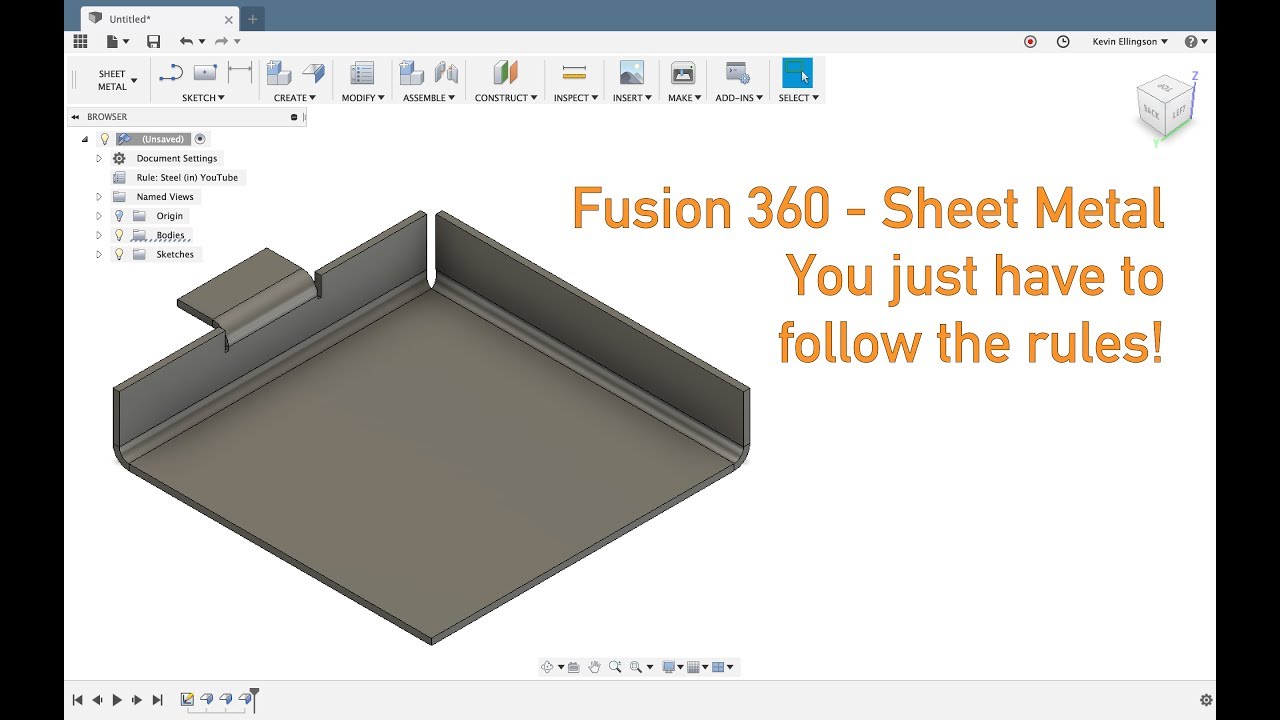This screenshot has height=720, width=1280.
Task: Expand the Origin folder arrow
Action: coord(99,216)
